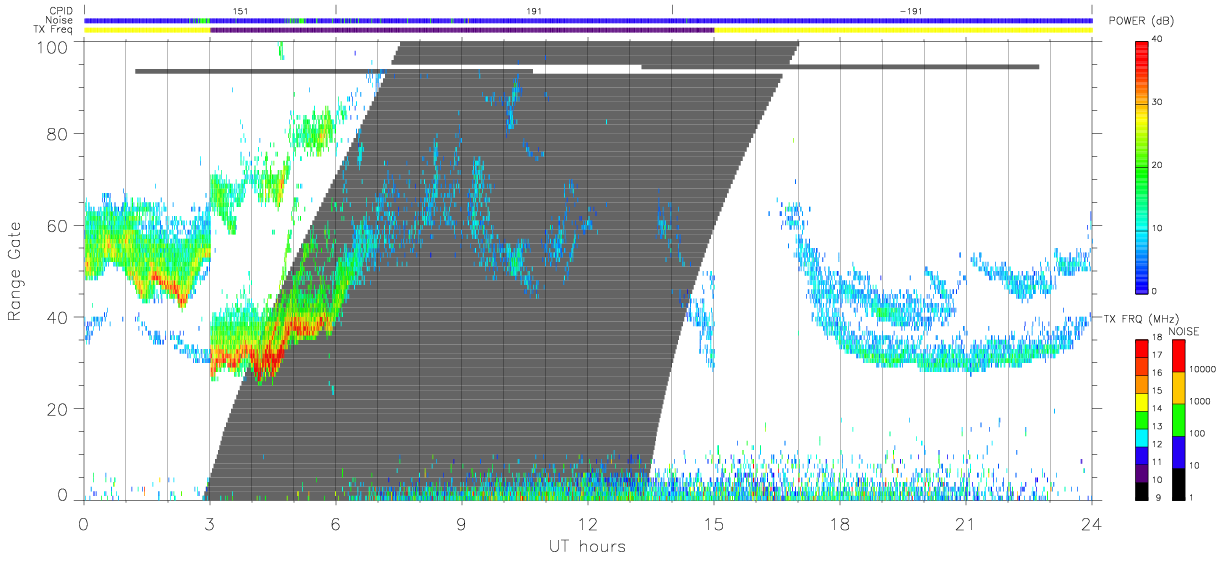This screenshot has height=567, width=1228.
Task: Click power scale top label '40'
Action: point(1158,39)
